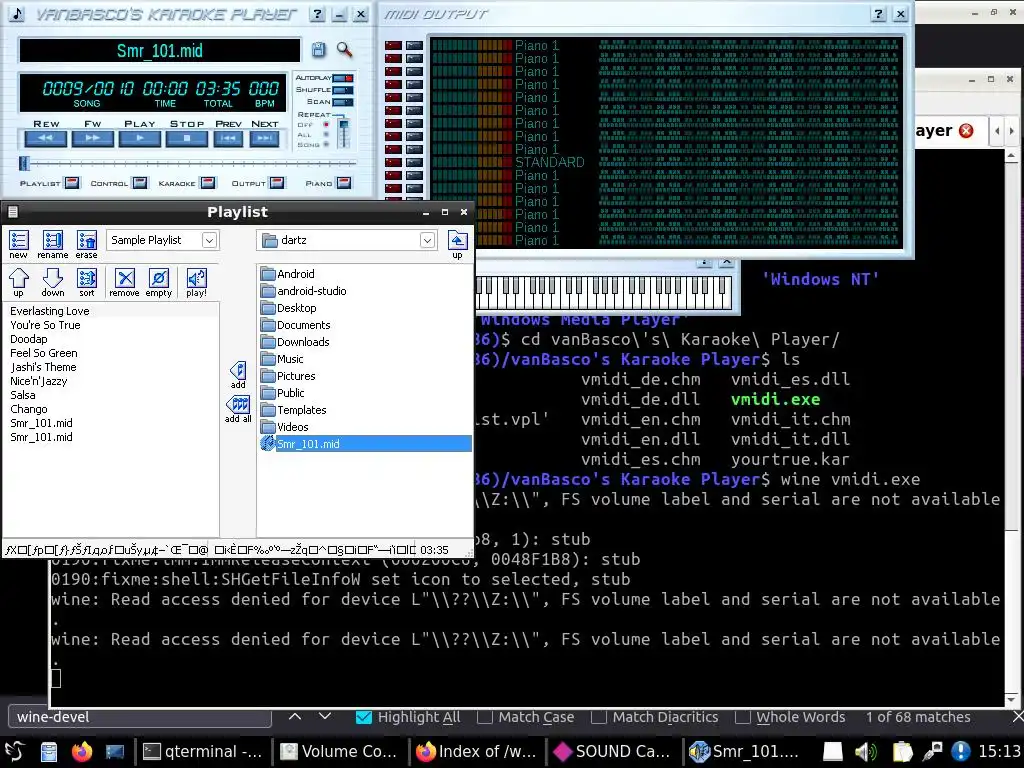Open the Sample Playlist dropdown
Viewport: 1024px width, 768px height.
click(x=209, y=240)
